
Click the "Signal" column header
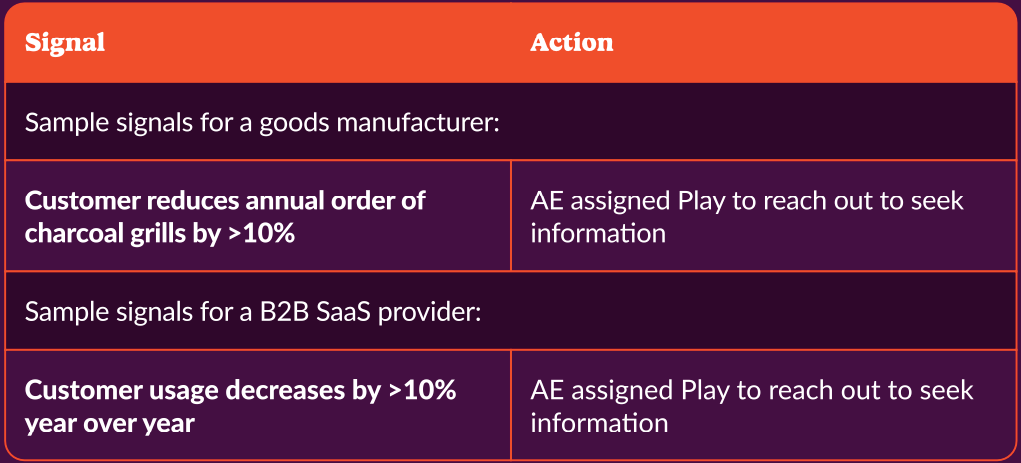pos(64,43)
